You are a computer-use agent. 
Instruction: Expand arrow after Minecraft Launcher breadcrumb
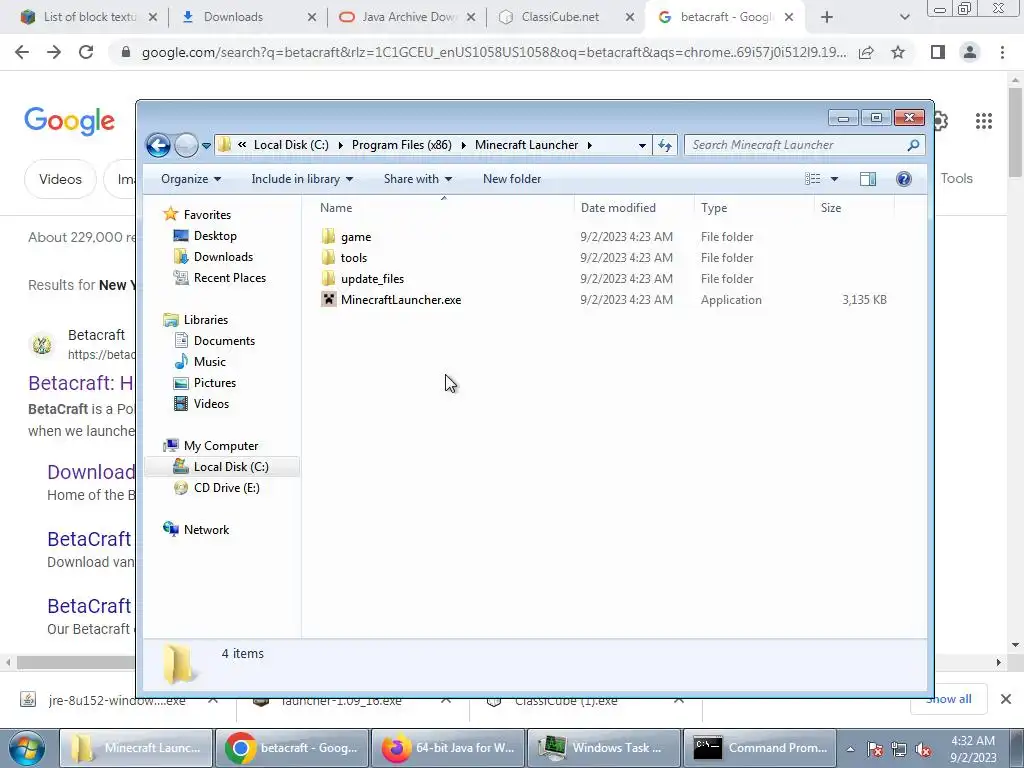(x=590, y=145)
